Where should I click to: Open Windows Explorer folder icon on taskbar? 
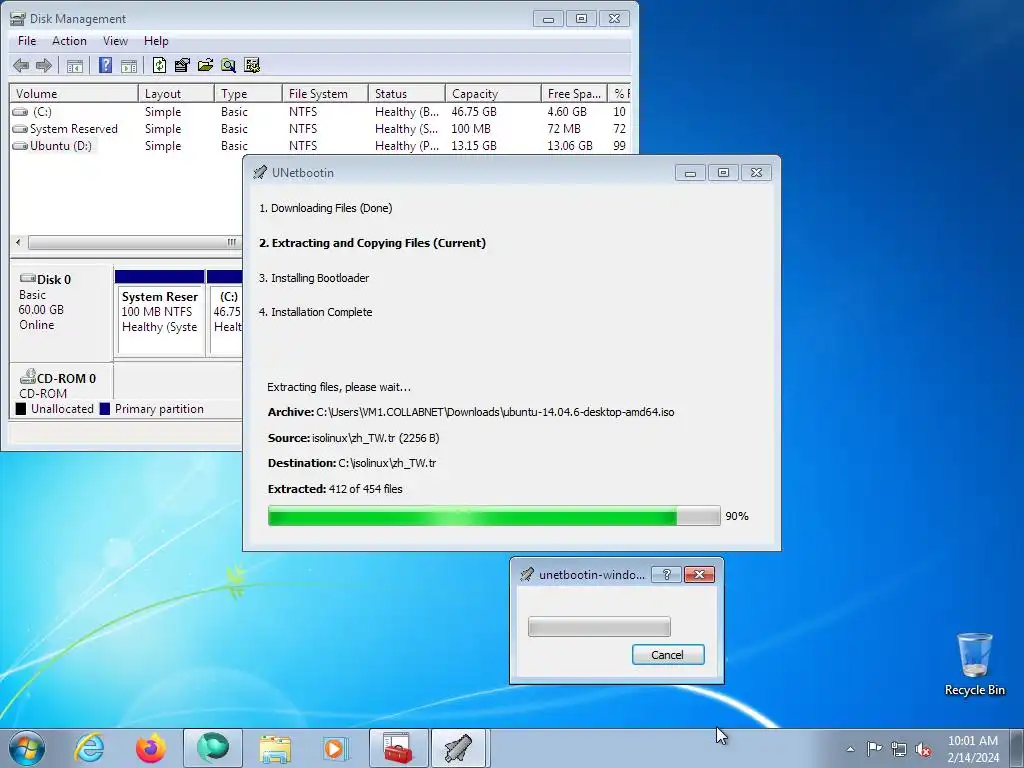coord(275,748)
